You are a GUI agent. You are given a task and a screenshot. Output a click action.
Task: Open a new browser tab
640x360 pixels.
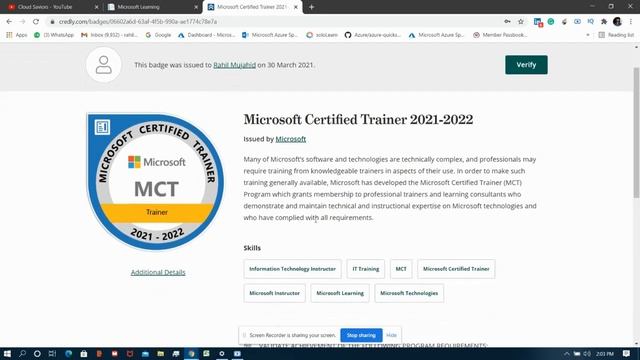[x=311, y=7]
